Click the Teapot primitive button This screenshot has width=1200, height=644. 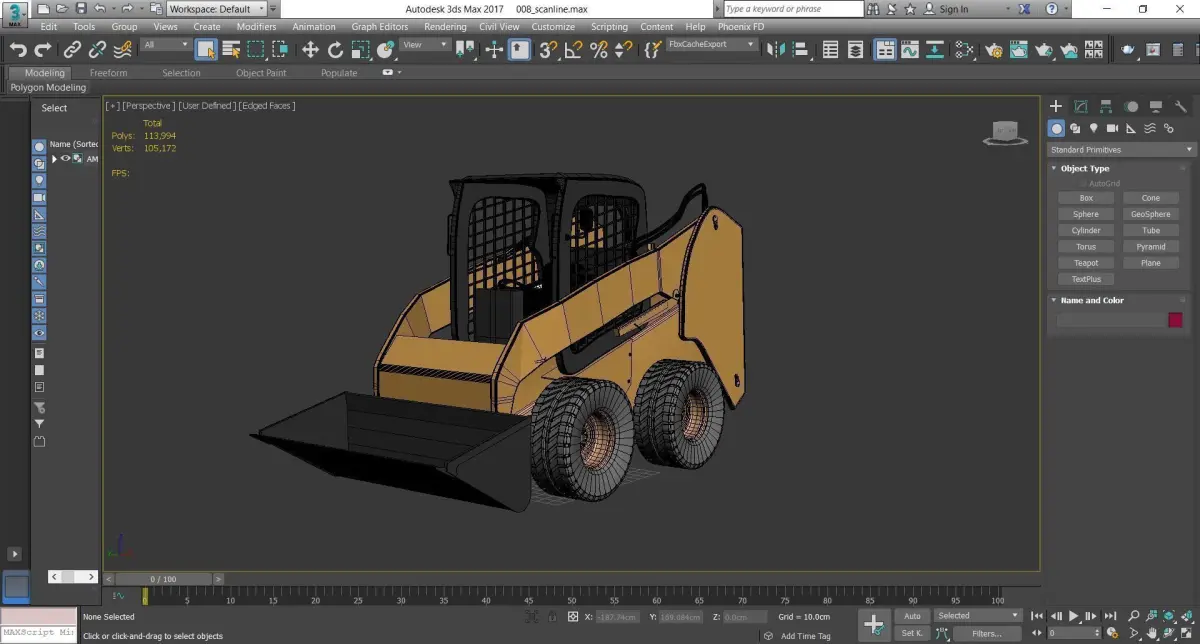click(1085, 263)
